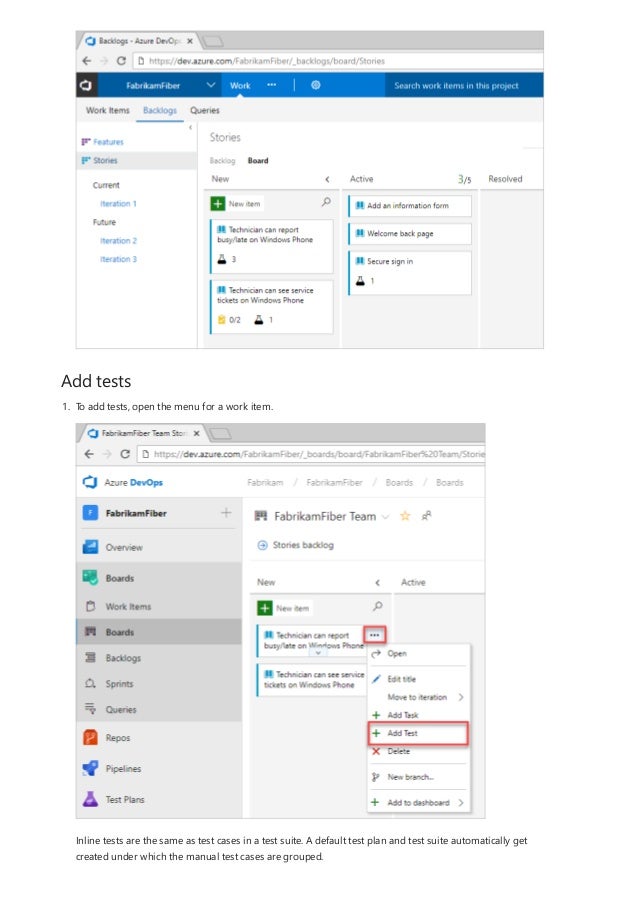Switch to Backlog view under Stories
This screenshot has width=638, height=903.
[222, 161]
